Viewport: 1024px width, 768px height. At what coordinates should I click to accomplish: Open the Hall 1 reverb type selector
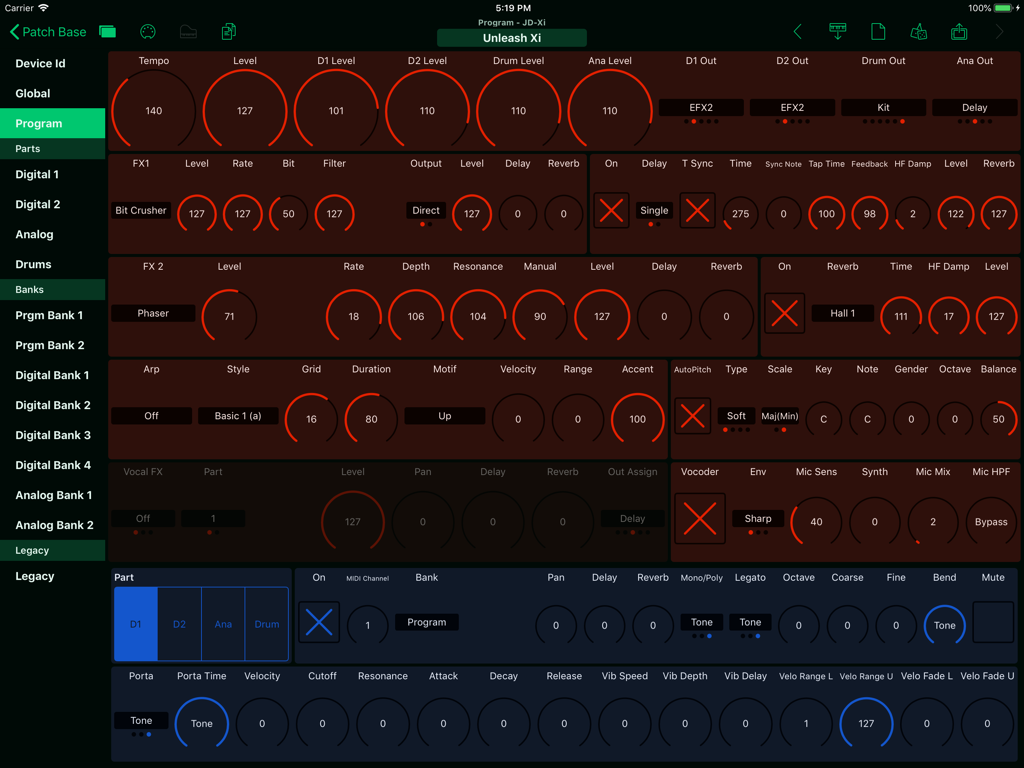pos(842,313)
